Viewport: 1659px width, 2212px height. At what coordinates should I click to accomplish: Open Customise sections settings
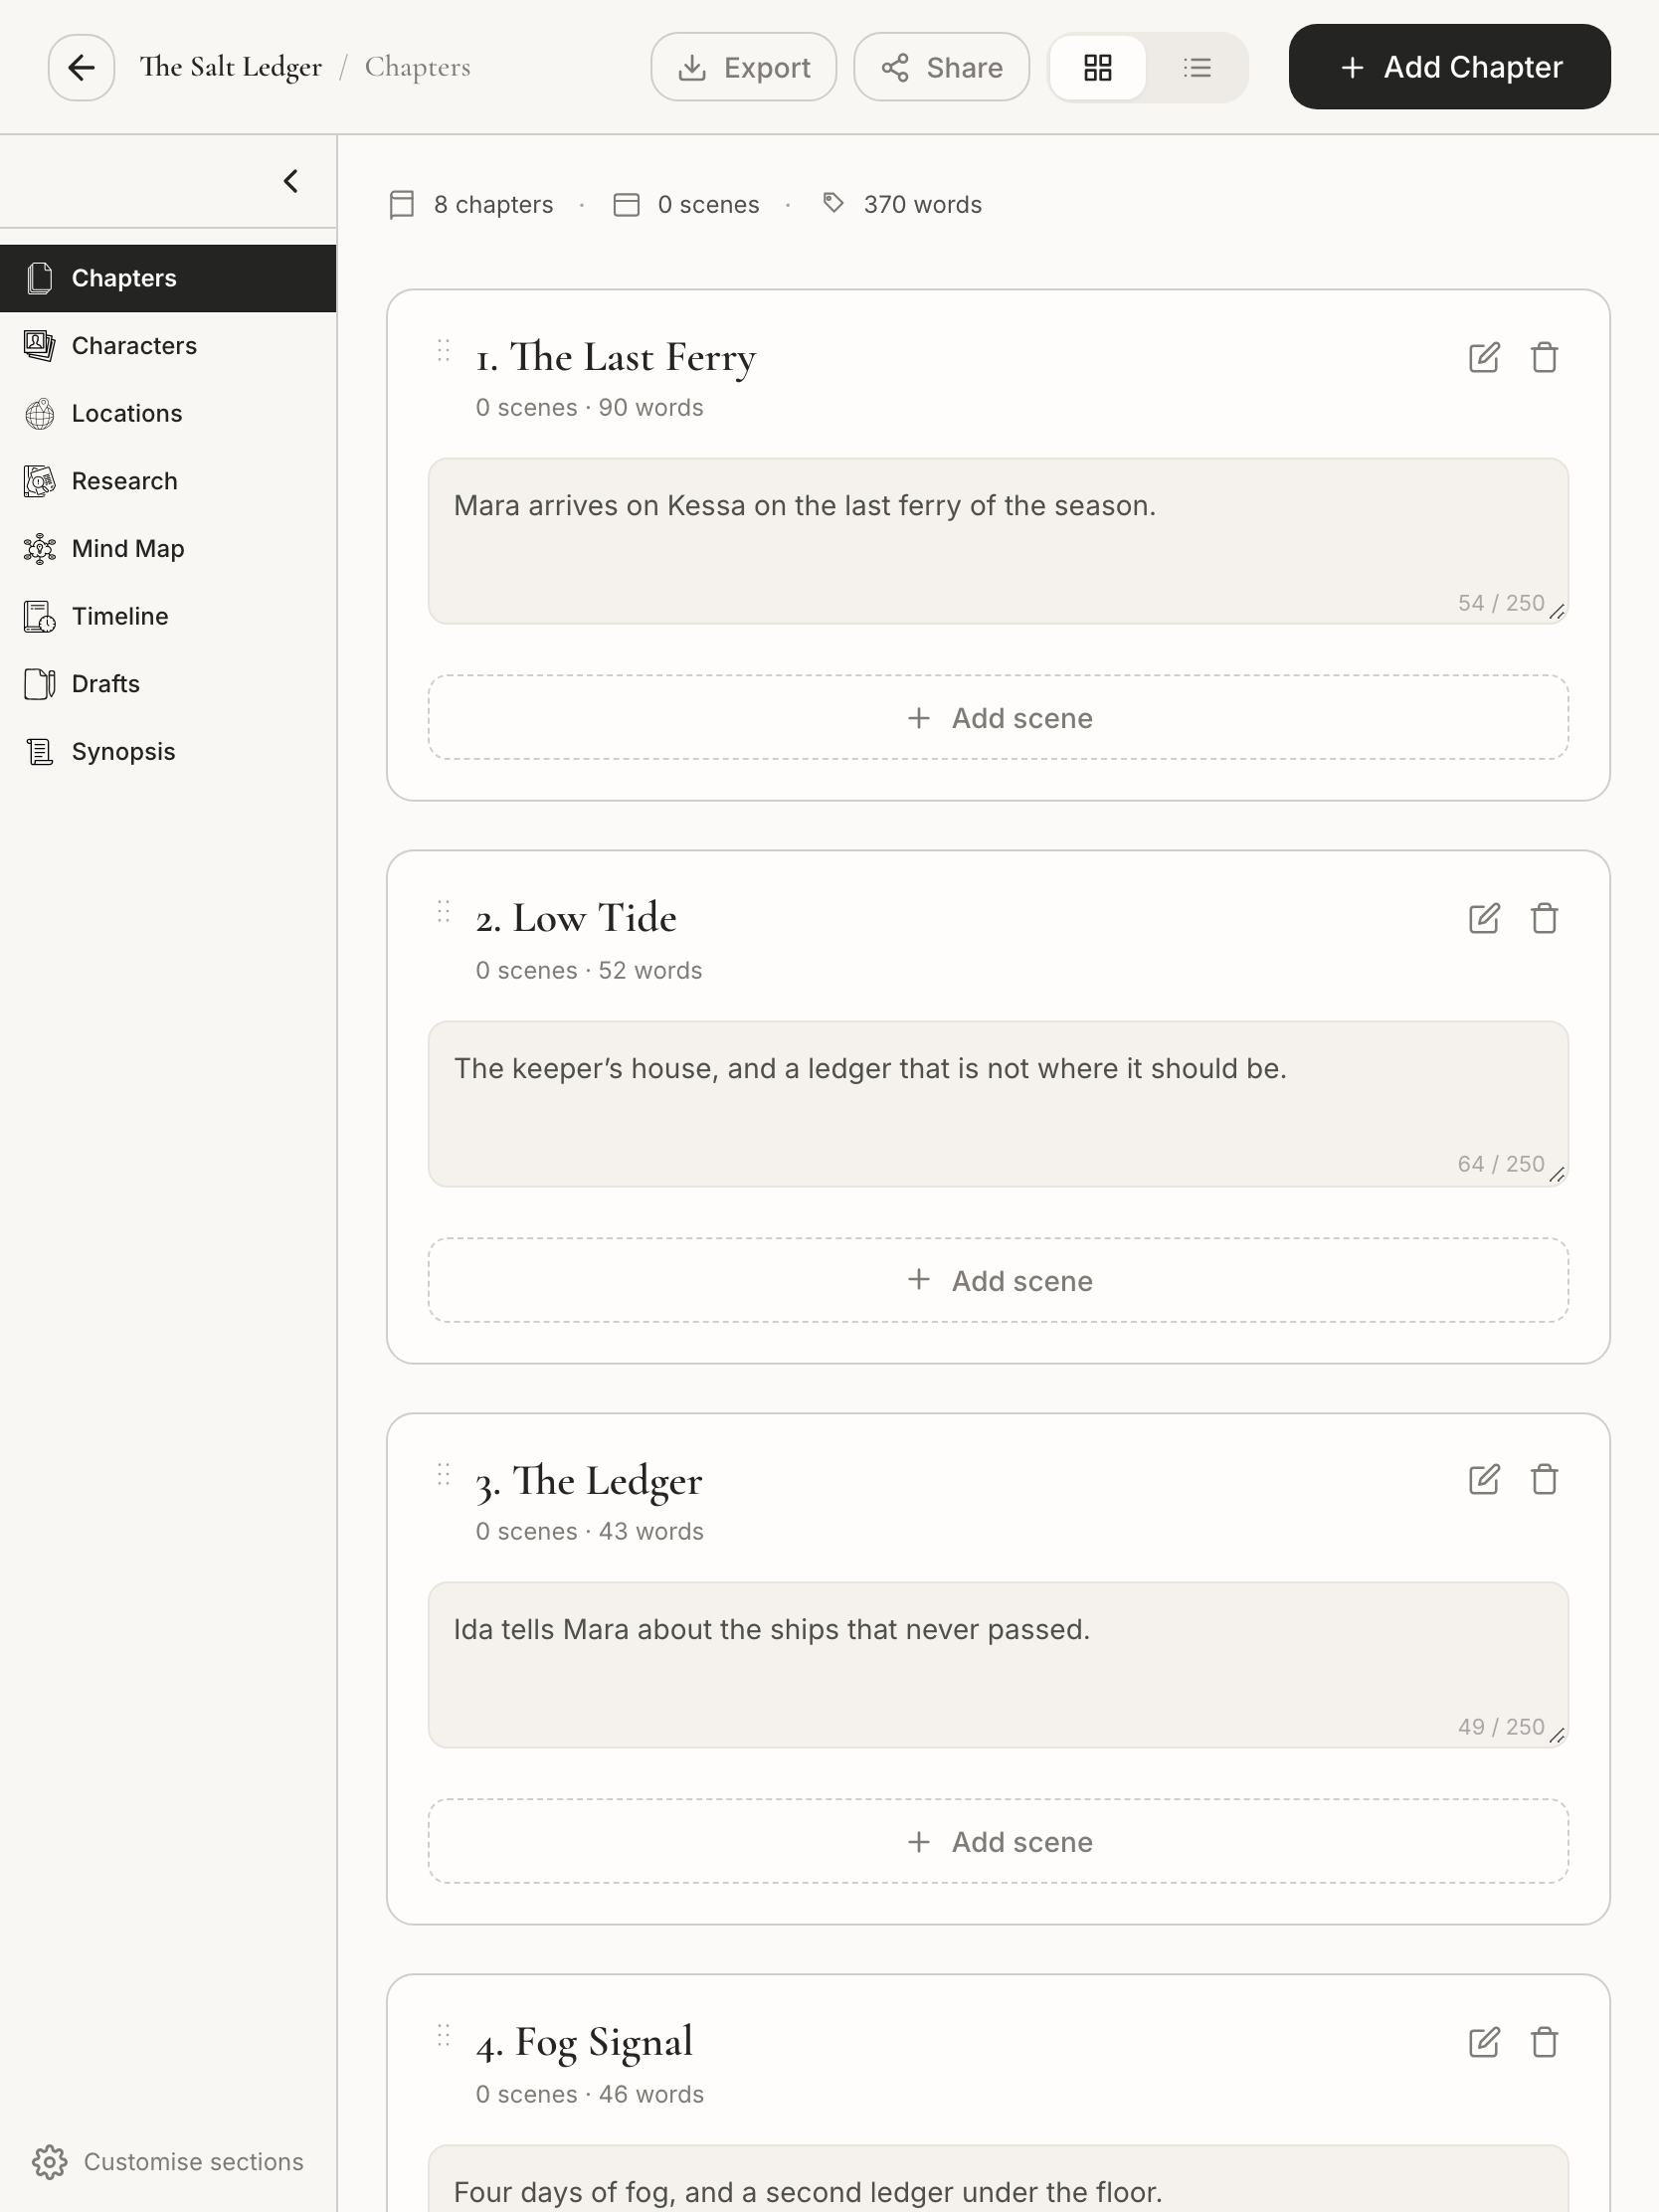[x=168, y=2161]
